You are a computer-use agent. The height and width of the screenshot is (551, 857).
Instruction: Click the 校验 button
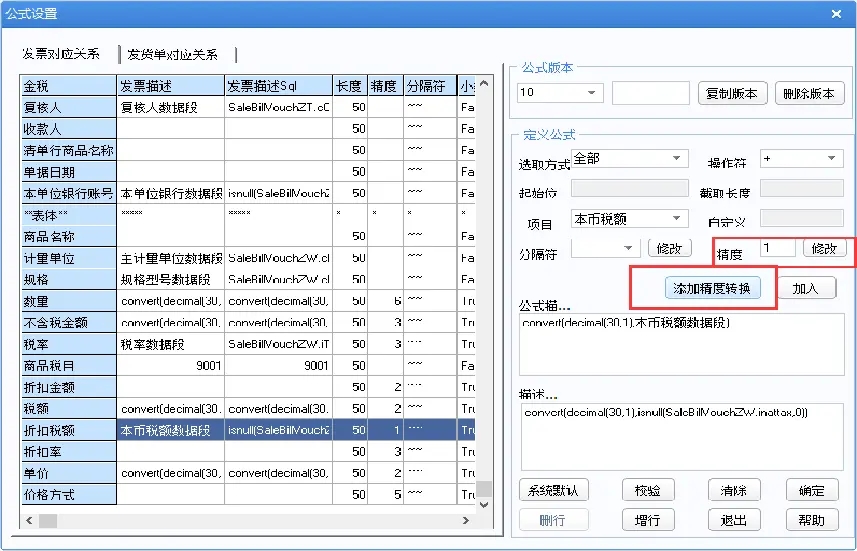[648, 490]
